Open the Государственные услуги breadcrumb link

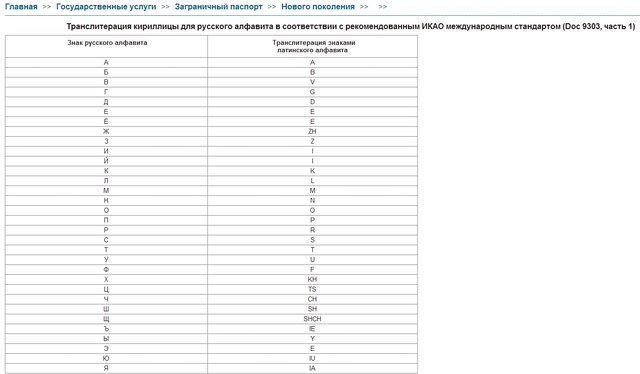[106, 7]
